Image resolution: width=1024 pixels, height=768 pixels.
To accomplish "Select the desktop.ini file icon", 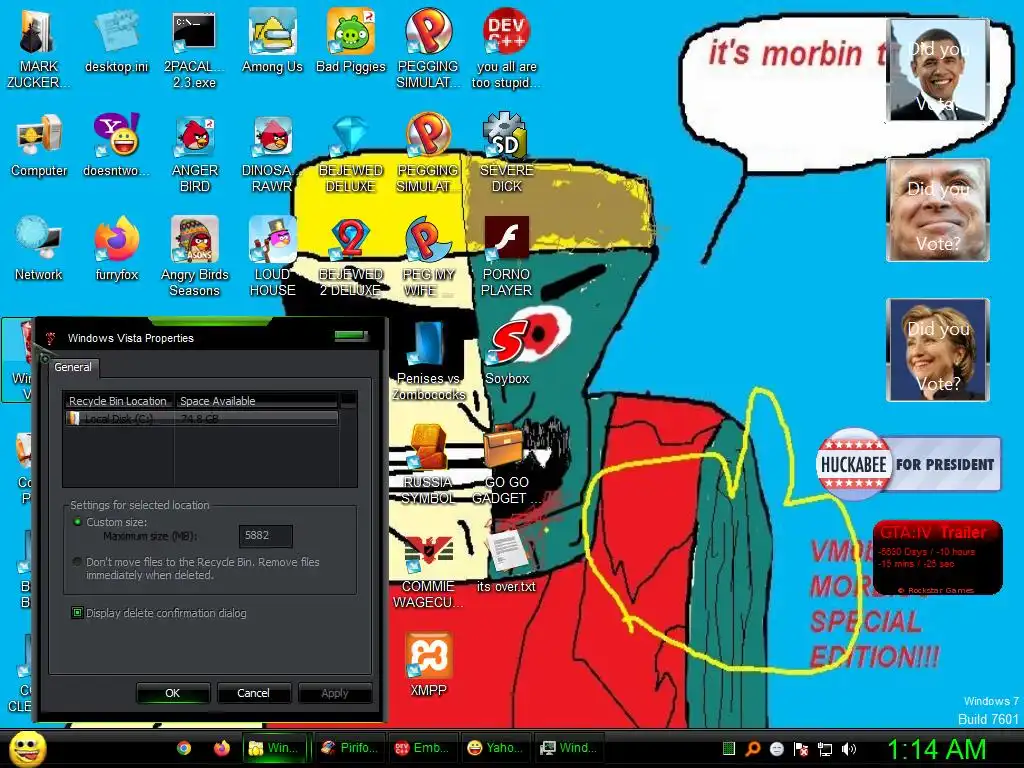I will click(116, 42).
